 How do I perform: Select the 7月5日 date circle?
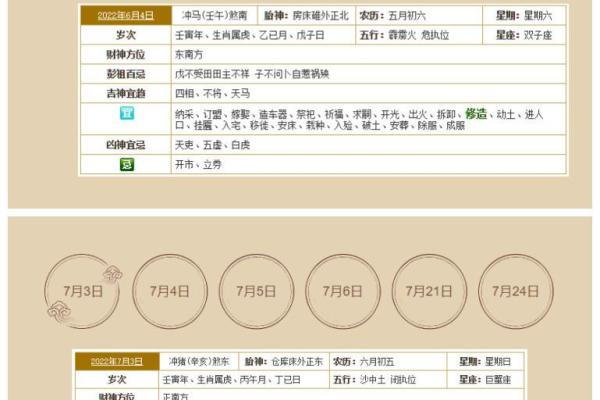(256, 291)
